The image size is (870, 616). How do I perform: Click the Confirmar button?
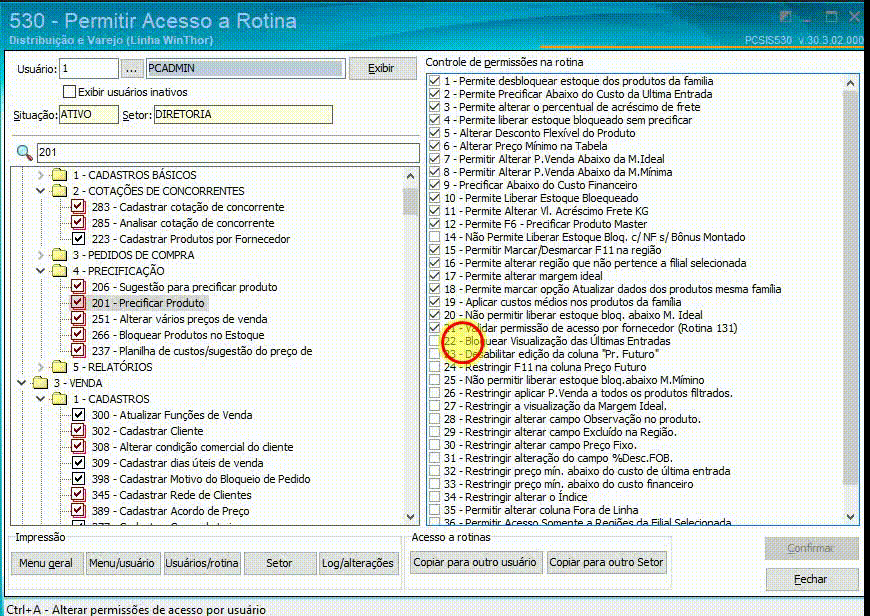click(811, 548)
